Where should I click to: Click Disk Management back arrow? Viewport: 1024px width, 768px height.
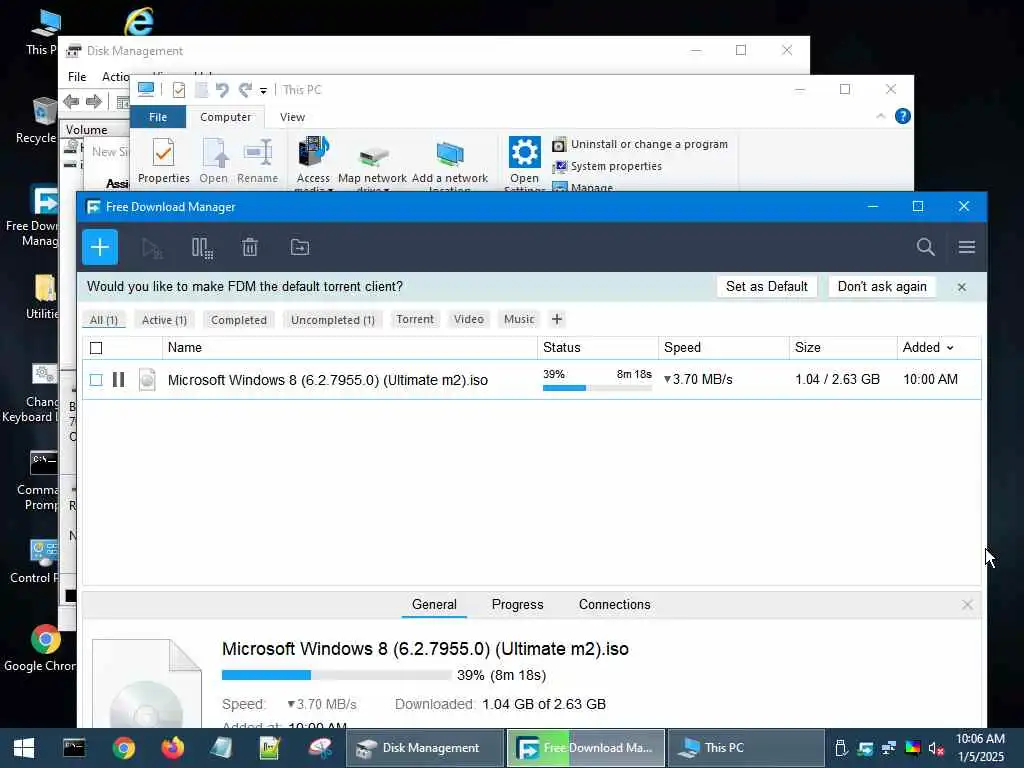71,101
